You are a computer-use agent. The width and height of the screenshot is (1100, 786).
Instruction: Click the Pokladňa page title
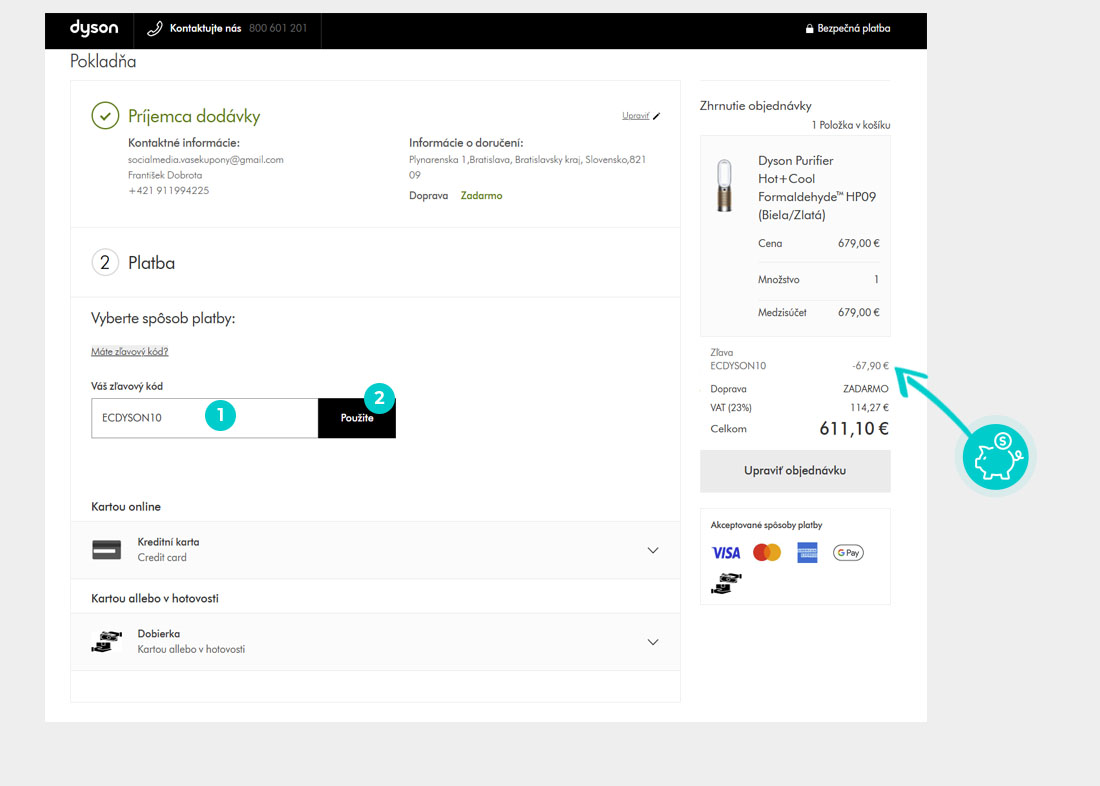(x=103, y=62)
